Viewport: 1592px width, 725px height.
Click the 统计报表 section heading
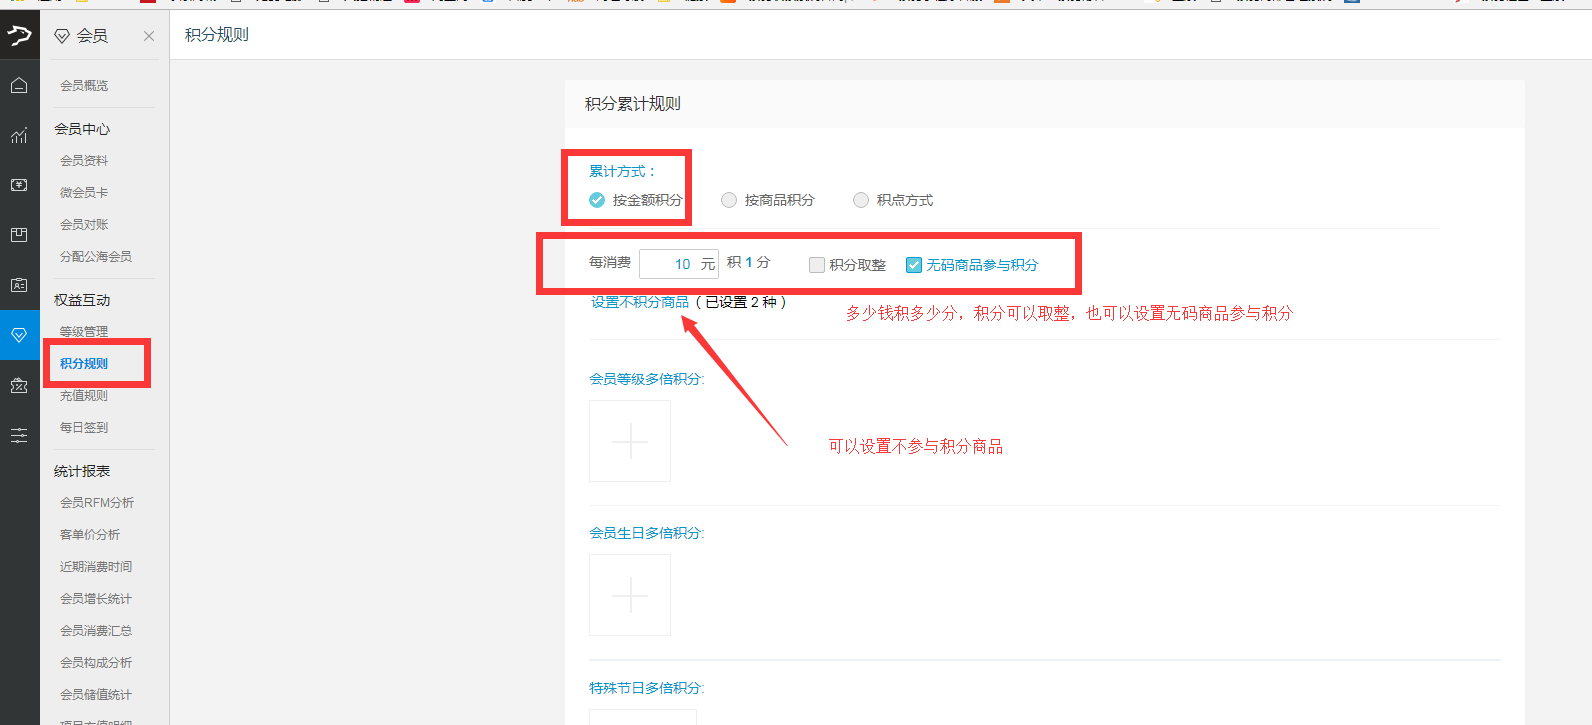[82, 471]
